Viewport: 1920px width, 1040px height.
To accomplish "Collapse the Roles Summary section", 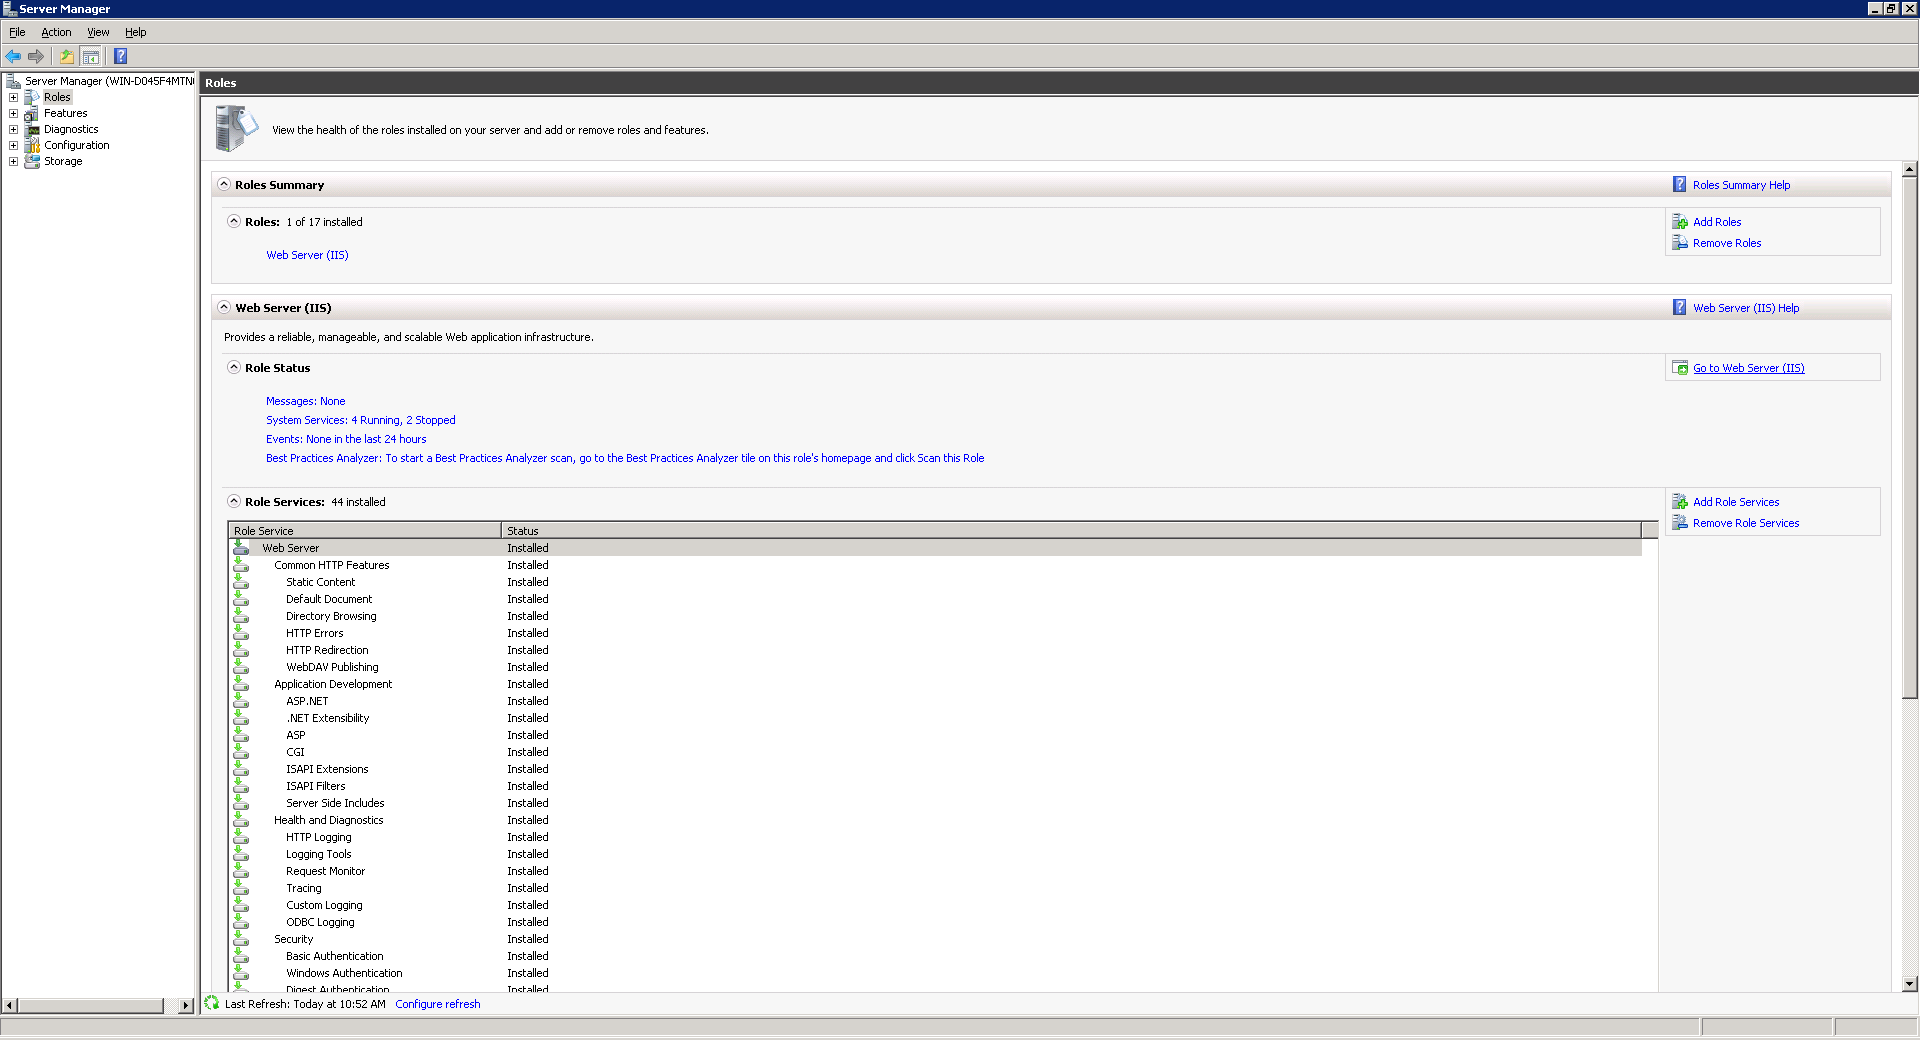I will [x=224, y=184].
